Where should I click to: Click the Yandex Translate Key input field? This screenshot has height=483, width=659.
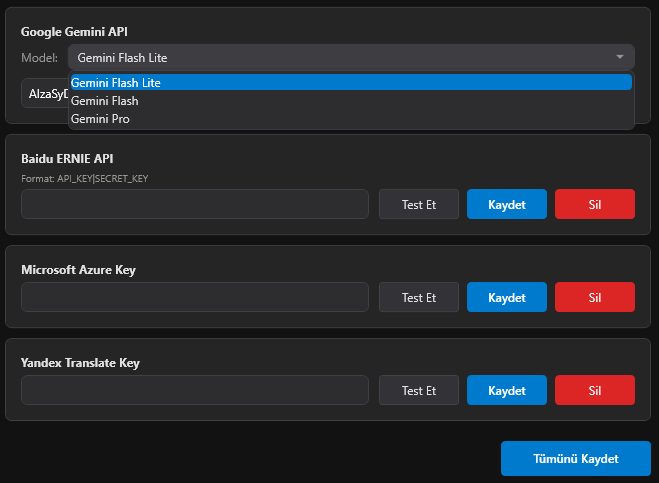[195, 390]
